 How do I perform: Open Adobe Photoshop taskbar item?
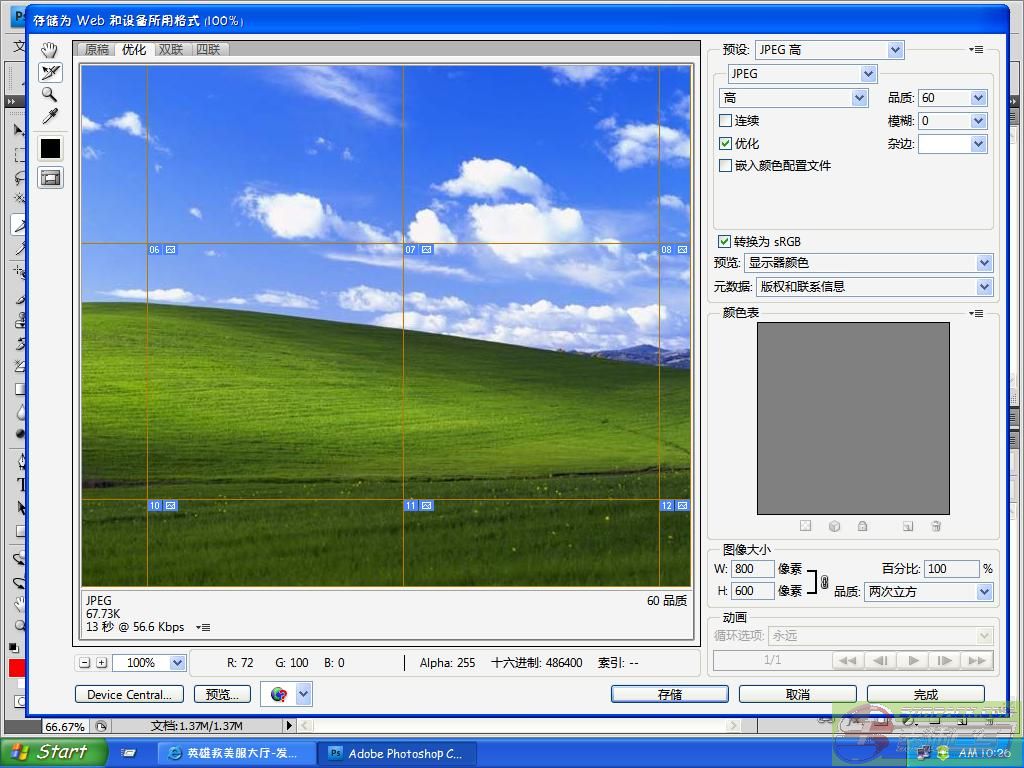click(x=396, y=754)
